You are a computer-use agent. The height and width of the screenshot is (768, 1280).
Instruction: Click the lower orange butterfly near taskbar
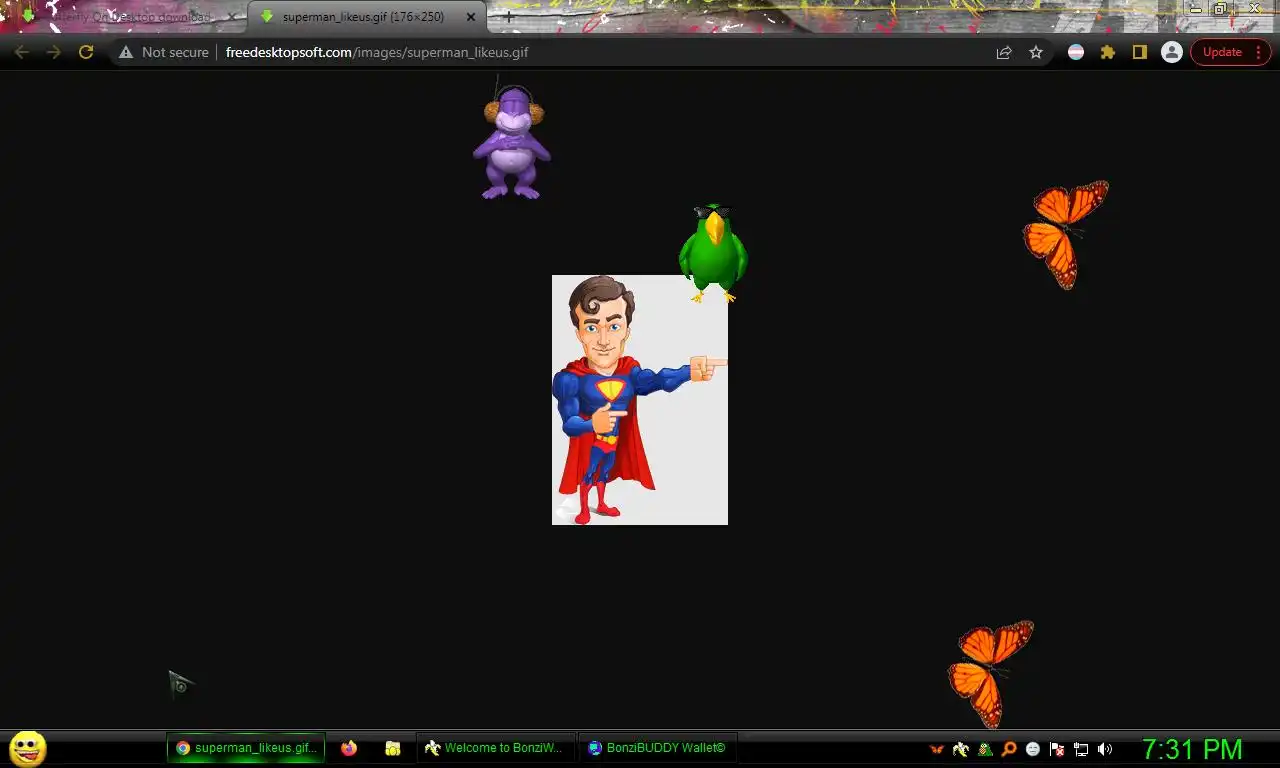(990, 674)
